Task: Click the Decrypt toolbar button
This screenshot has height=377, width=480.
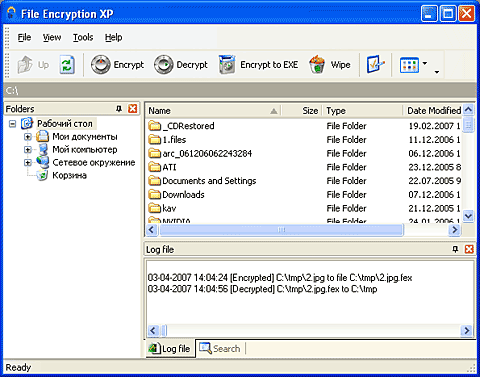Action: [x=181, y=65]
